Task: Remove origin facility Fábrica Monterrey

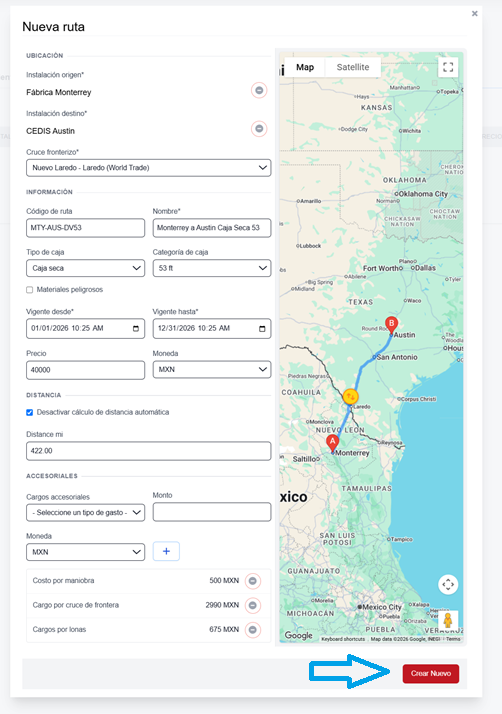Action: tap(259, 90)
